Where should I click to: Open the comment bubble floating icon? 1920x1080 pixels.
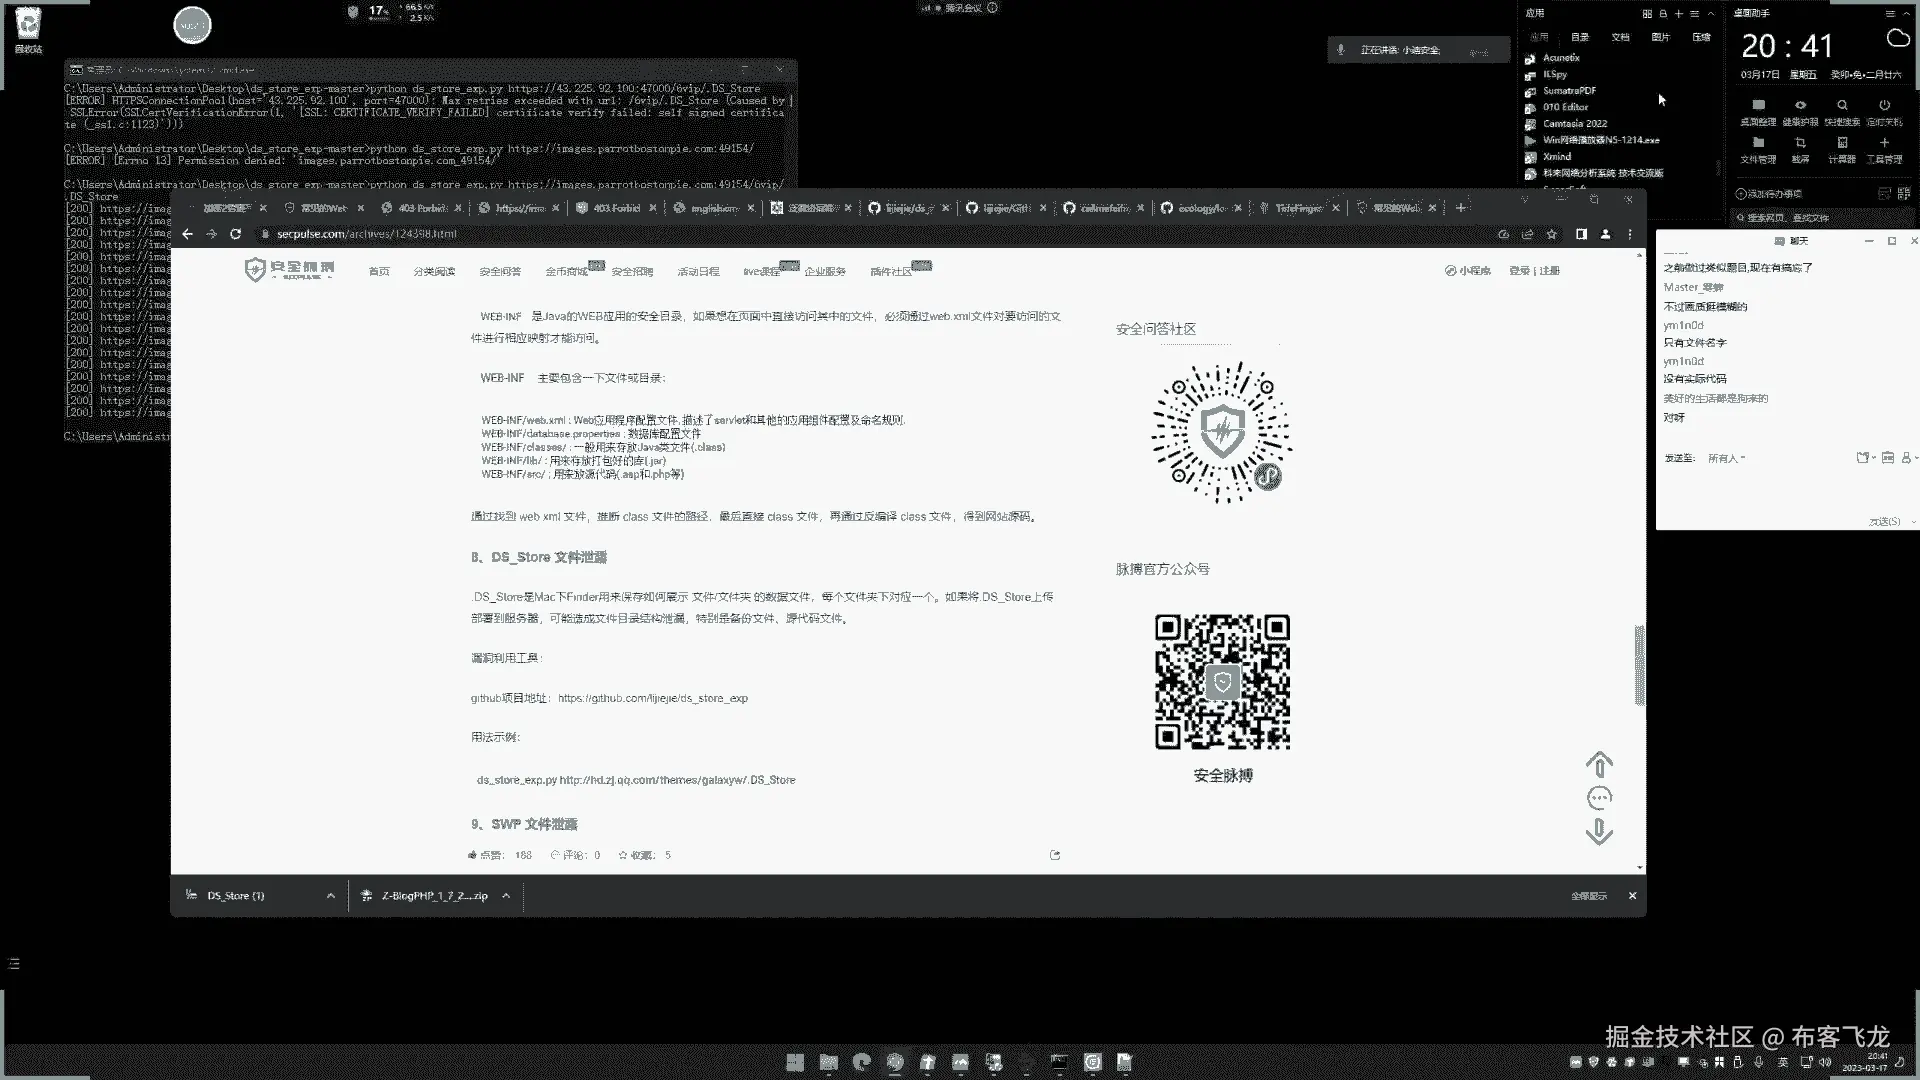[x=1599, y=798]
